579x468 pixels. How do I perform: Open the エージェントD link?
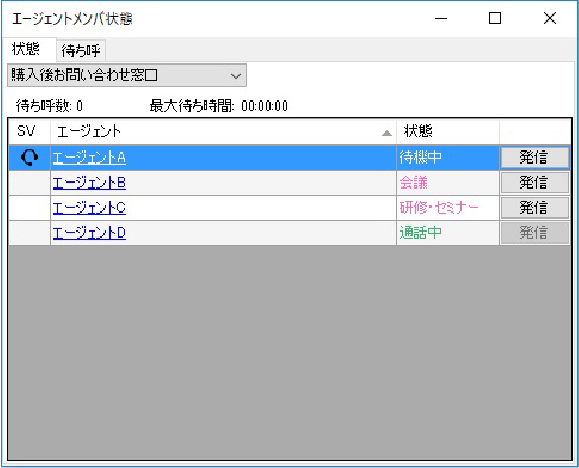coord(89,233)
